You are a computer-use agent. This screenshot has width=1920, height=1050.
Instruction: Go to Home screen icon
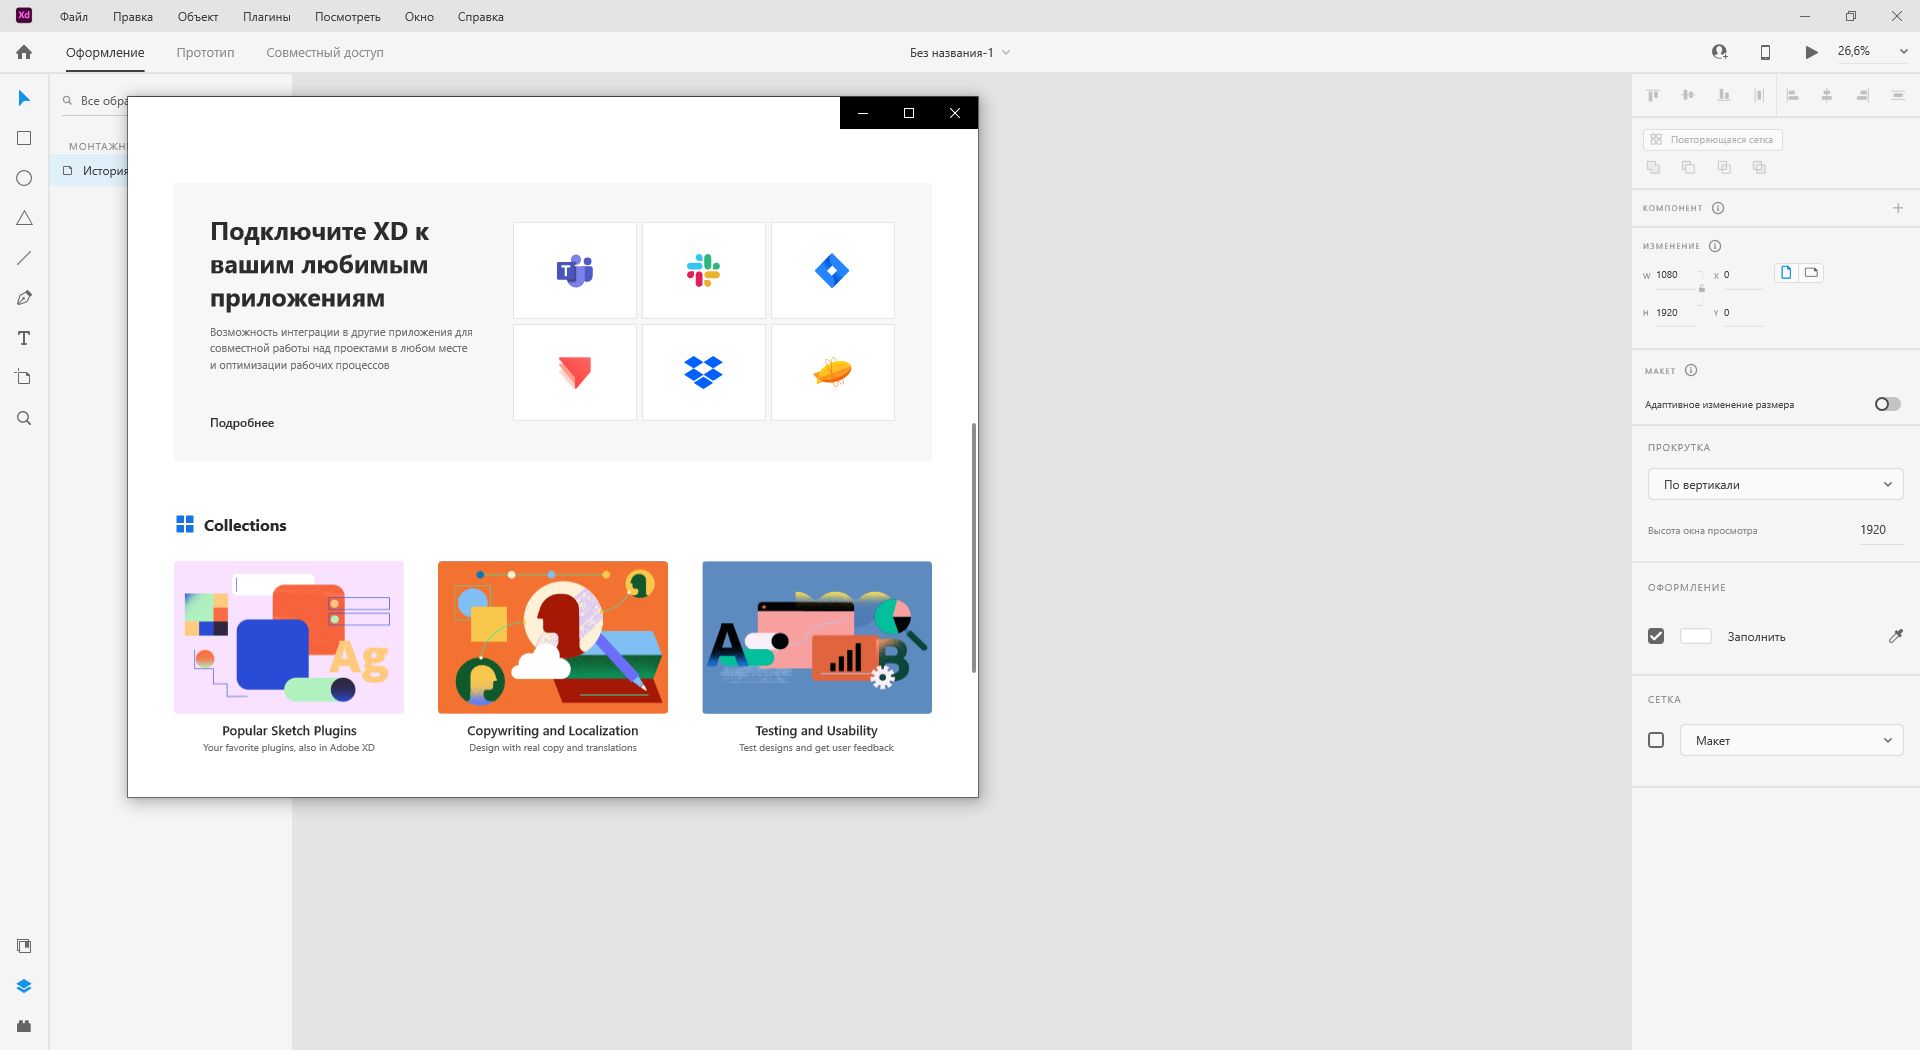click(x=24, y=52)
